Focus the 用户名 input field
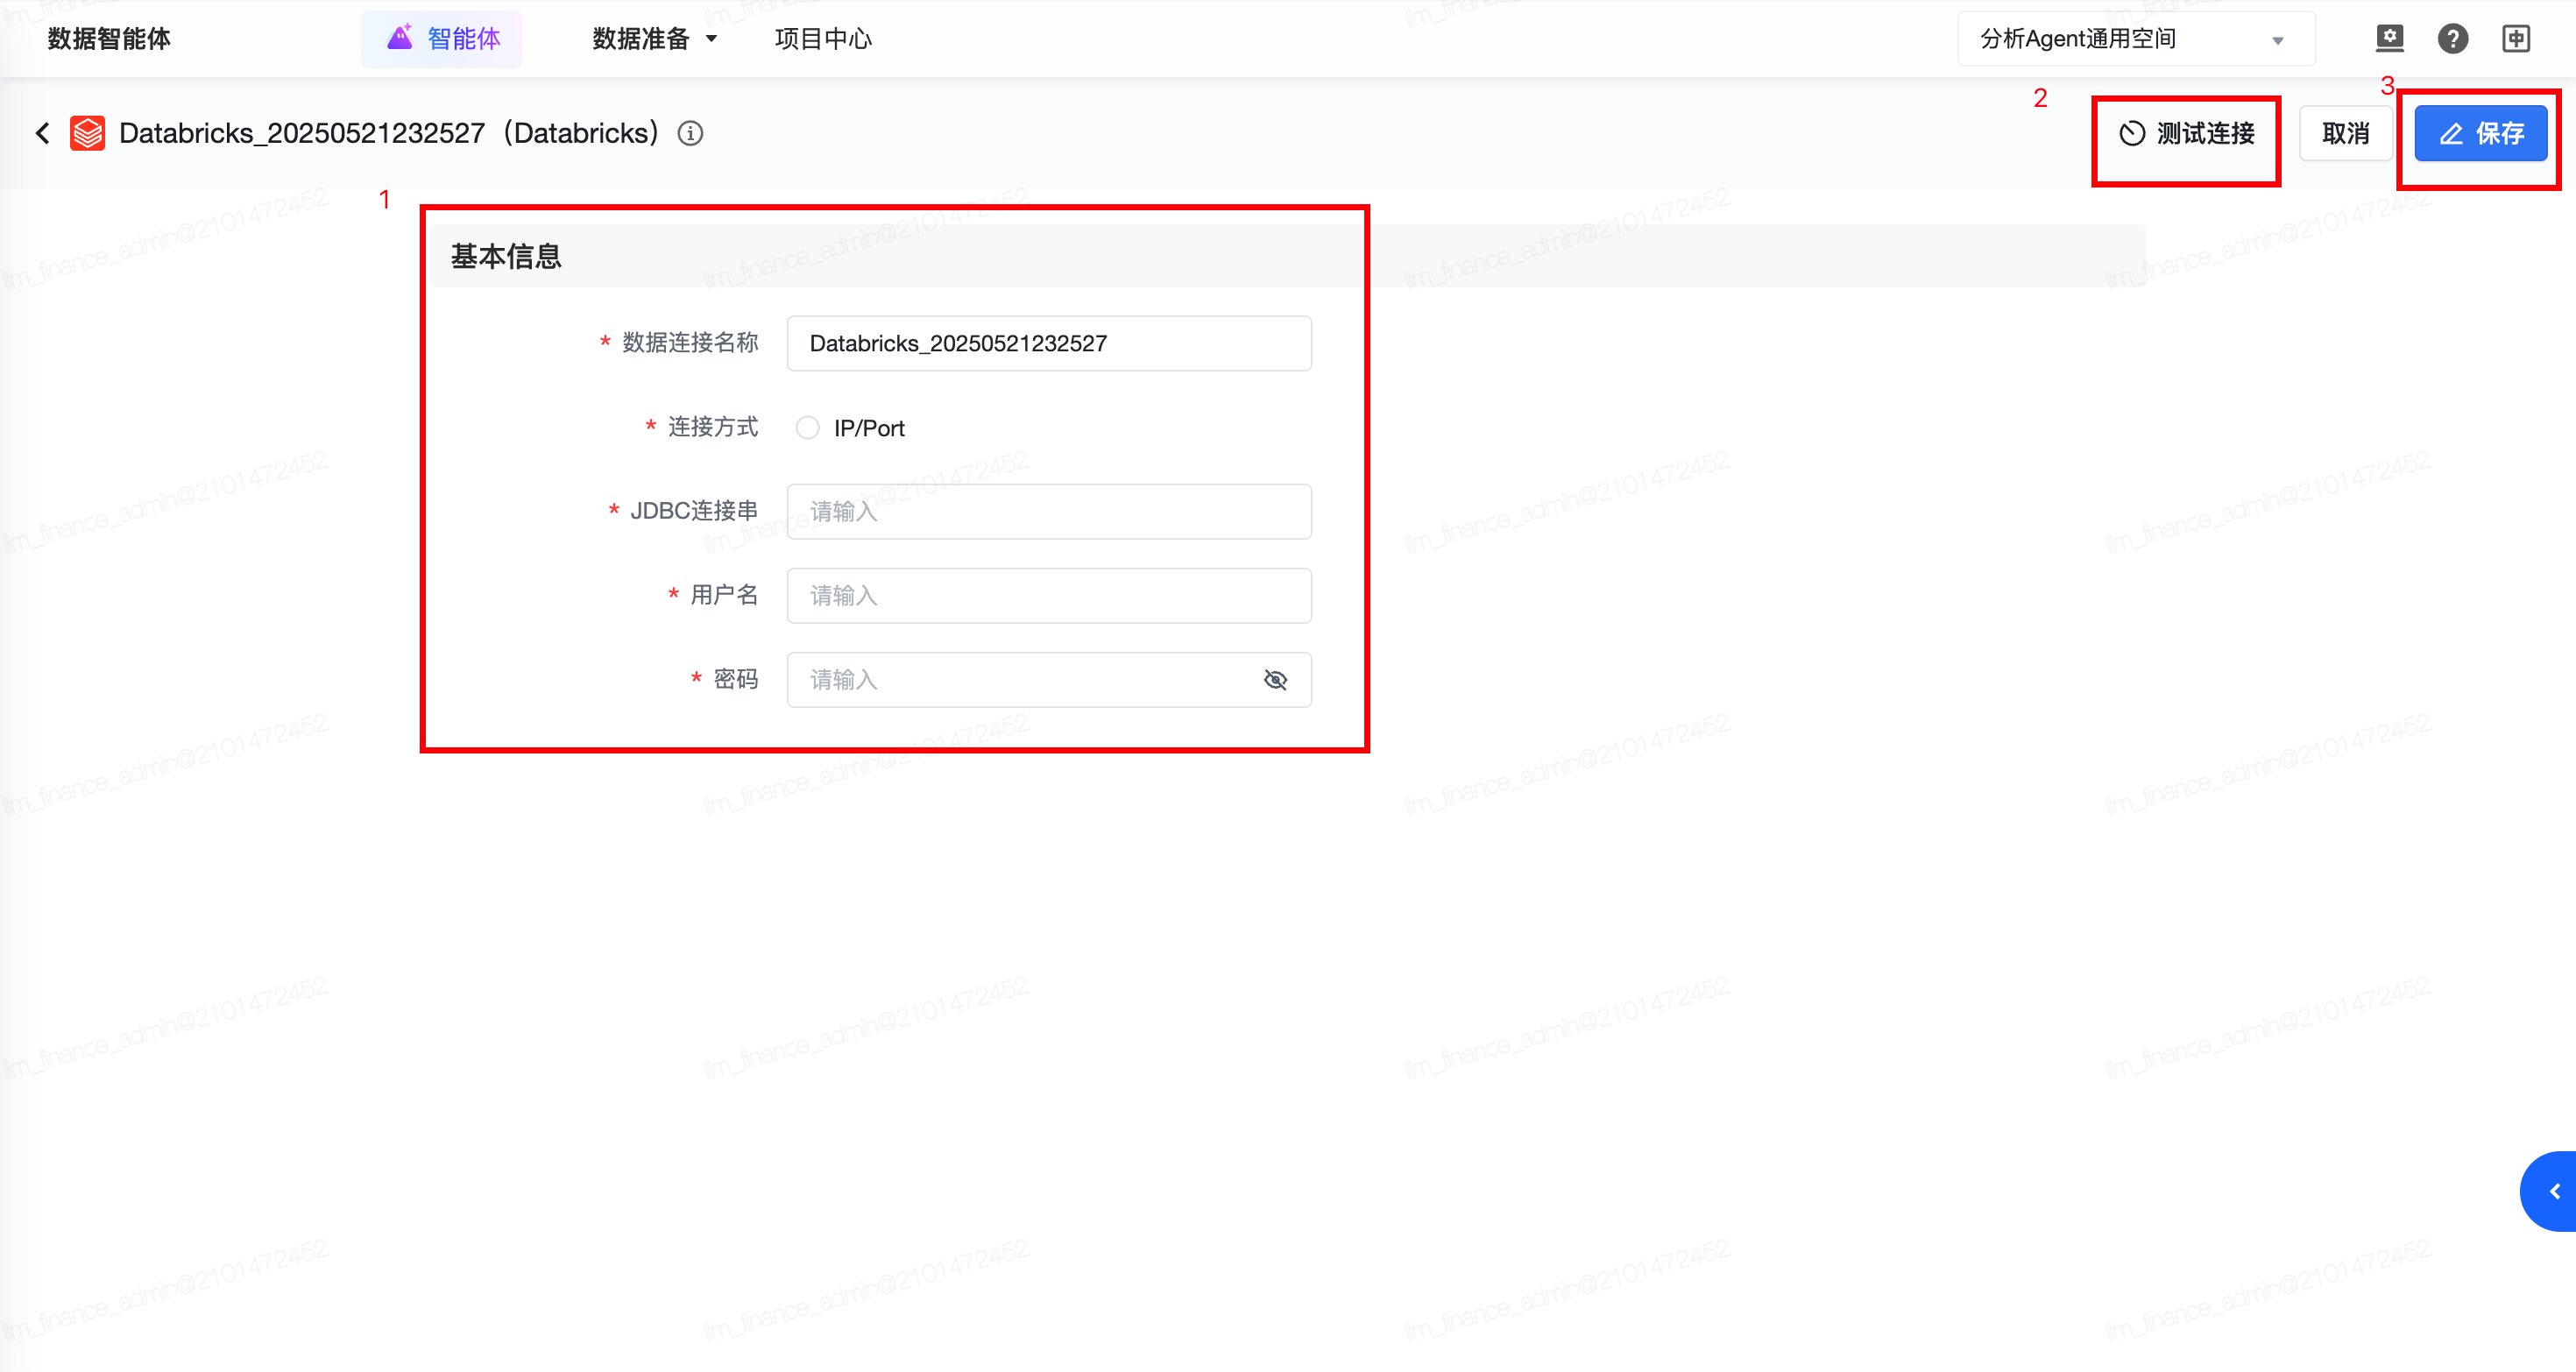The width and height of the screenshot is (2576, 1372). [x=1049, y=596]
